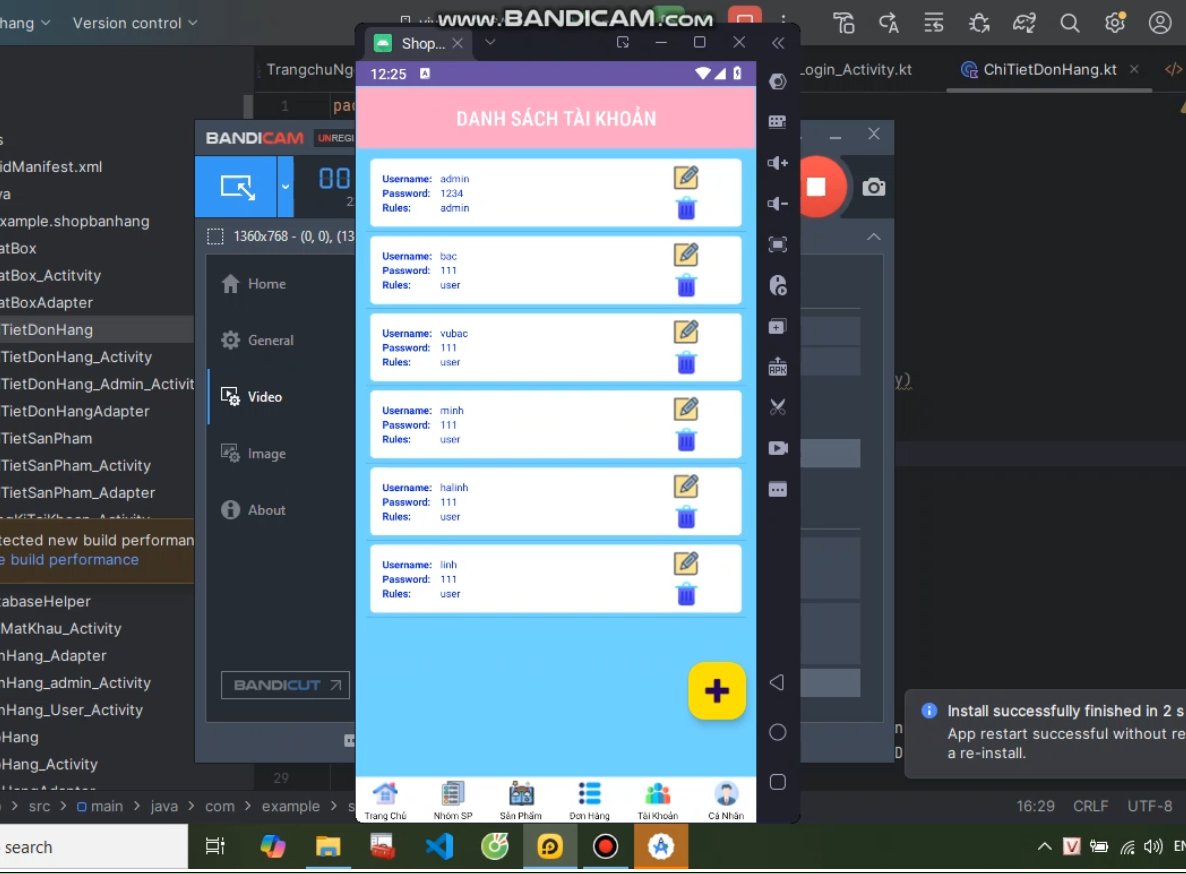Open Nhóm SP bottom navigation tab
Viewport: 1186px width, 874px height.
coord(452,801)
